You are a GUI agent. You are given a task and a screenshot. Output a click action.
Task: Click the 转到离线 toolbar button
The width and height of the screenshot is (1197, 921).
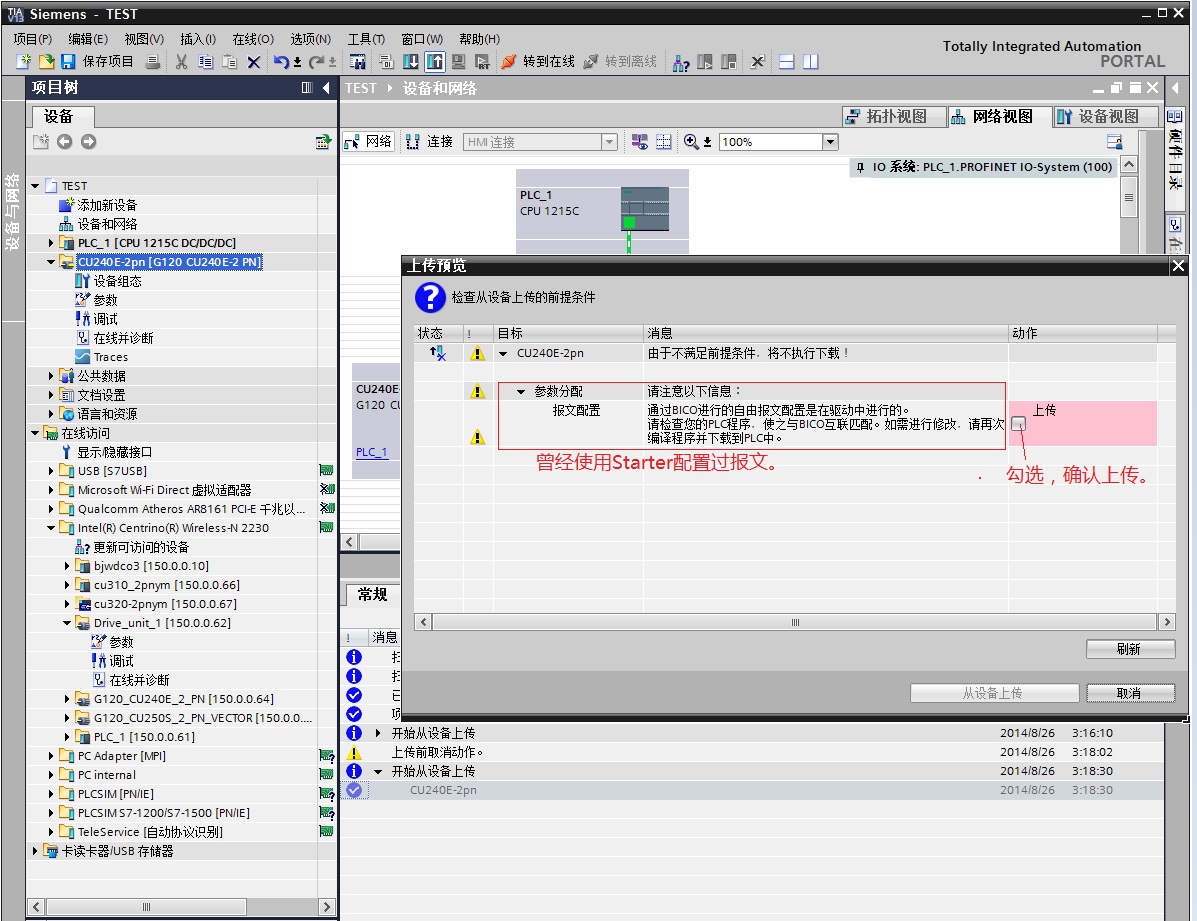click(620, 62)
